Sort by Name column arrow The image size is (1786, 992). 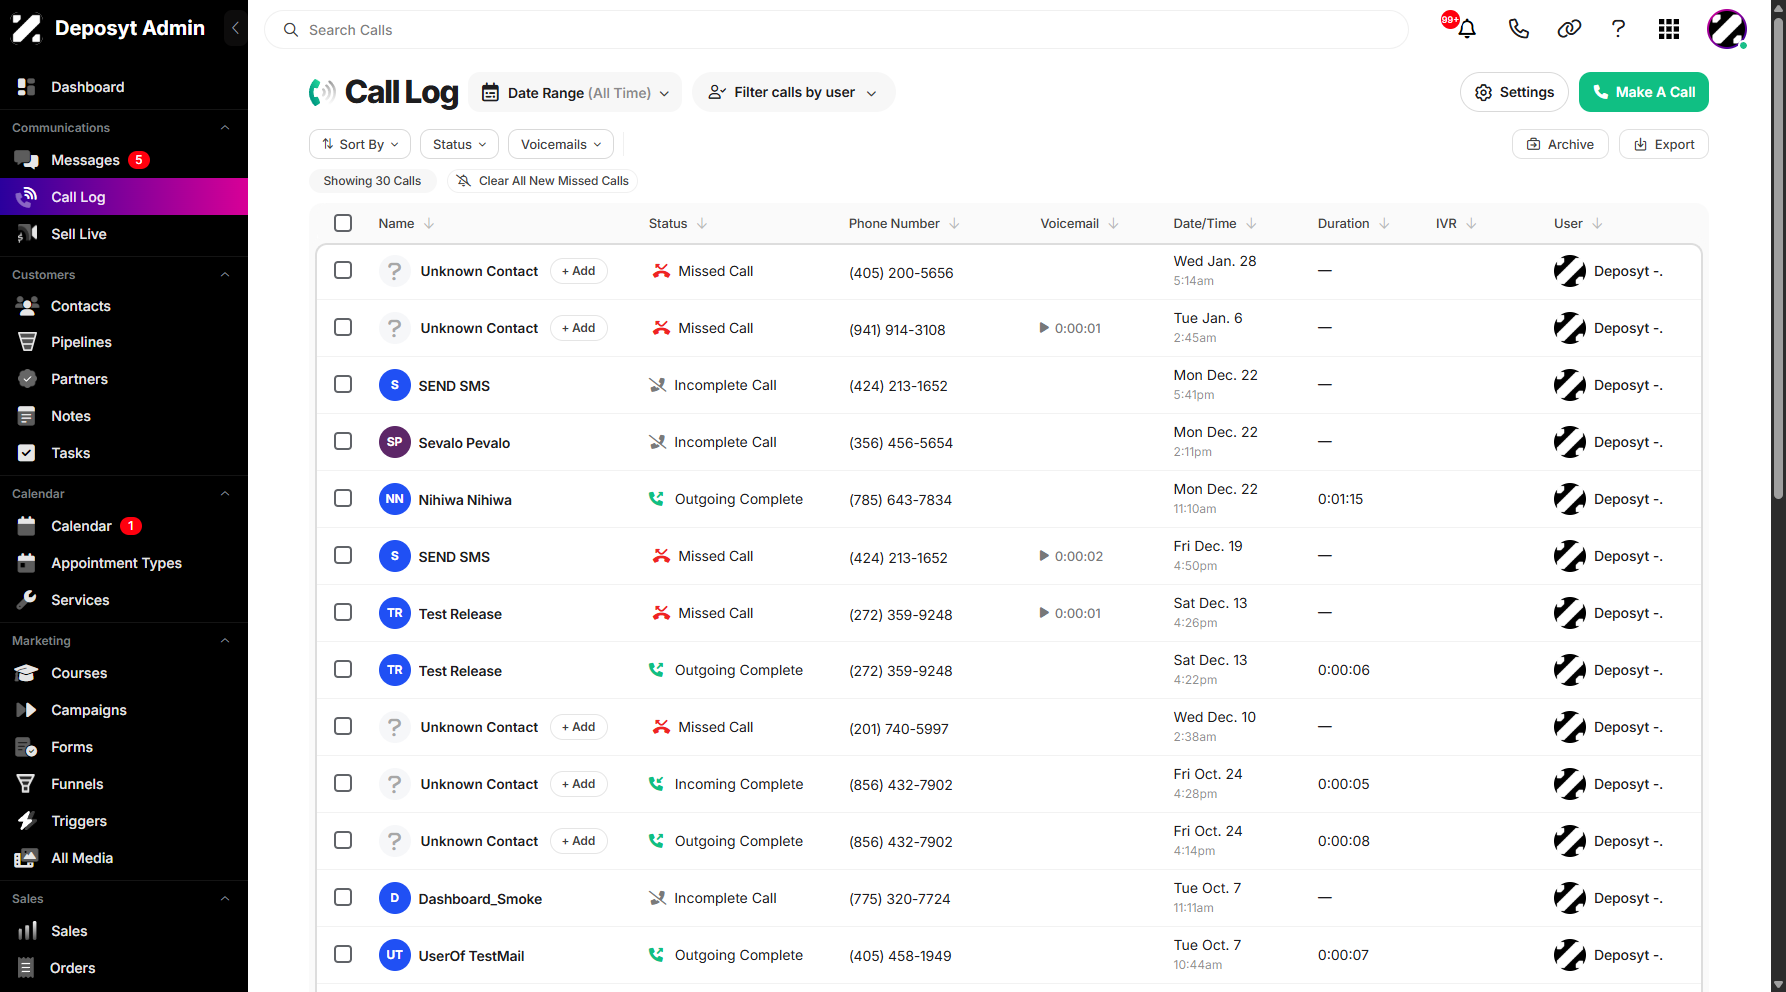429,223
